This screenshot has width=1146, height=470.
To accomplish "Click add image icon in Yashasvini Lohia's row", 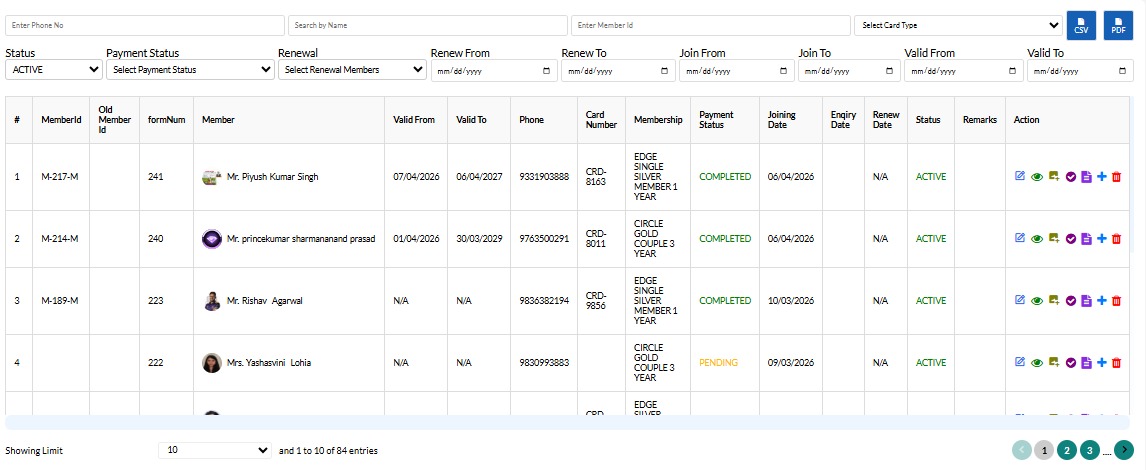I will 1053,363.
